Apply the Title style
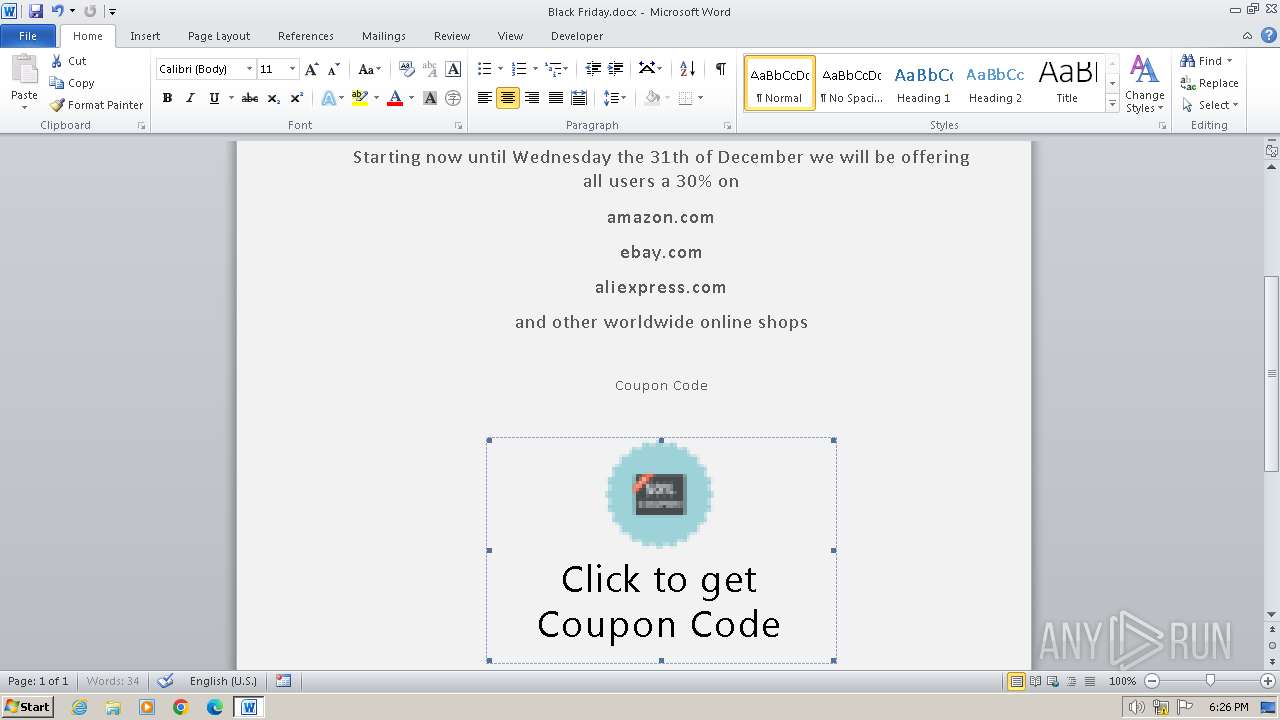 point(1067,83)
